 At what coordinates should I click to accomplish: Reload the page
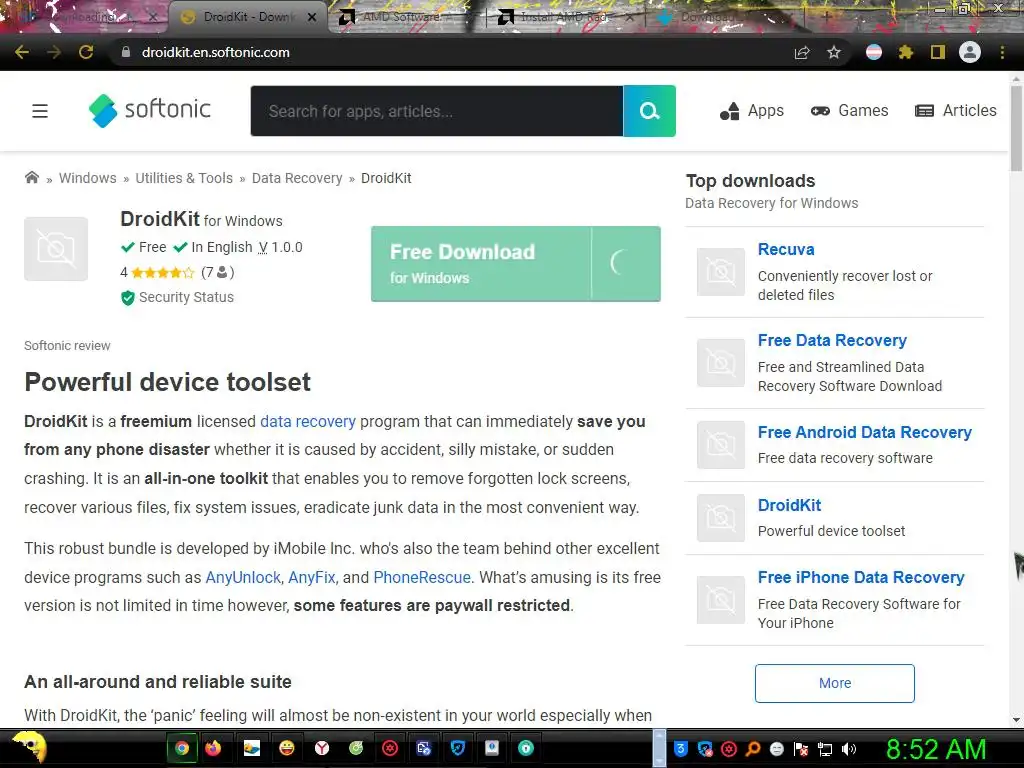click(86, 52)
